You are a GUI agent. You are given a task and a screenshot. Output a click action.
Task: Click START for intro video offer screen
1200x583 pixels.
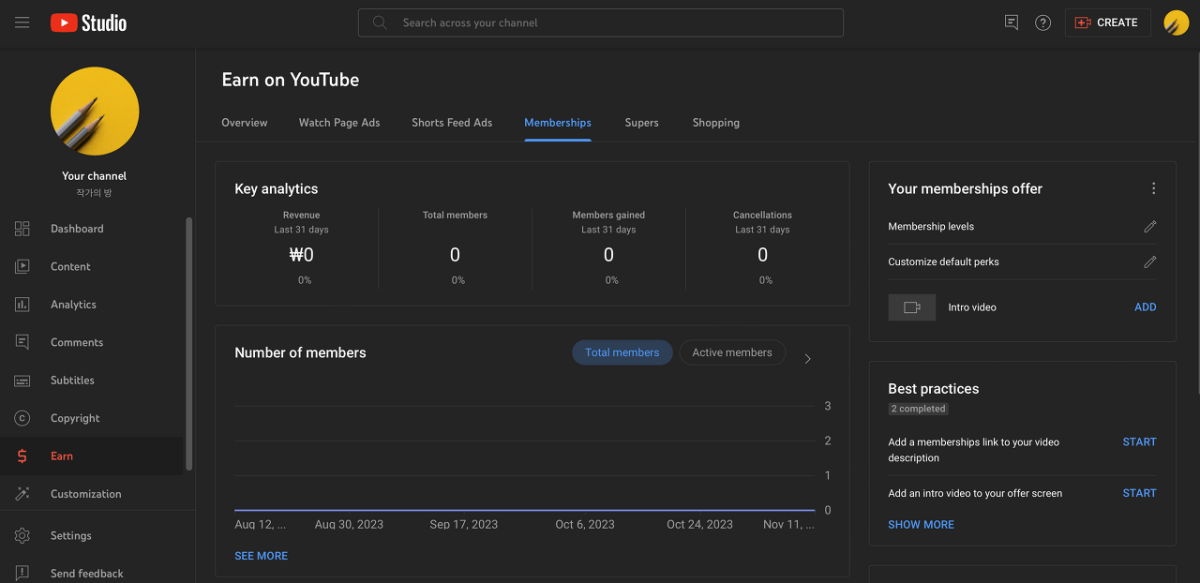1139,493
